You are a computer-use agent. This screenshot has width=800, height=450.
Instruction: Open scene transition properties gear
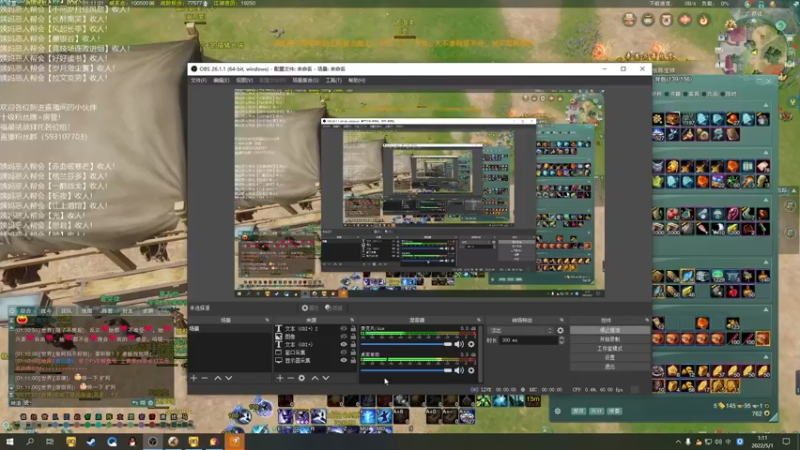pos(560,331)
